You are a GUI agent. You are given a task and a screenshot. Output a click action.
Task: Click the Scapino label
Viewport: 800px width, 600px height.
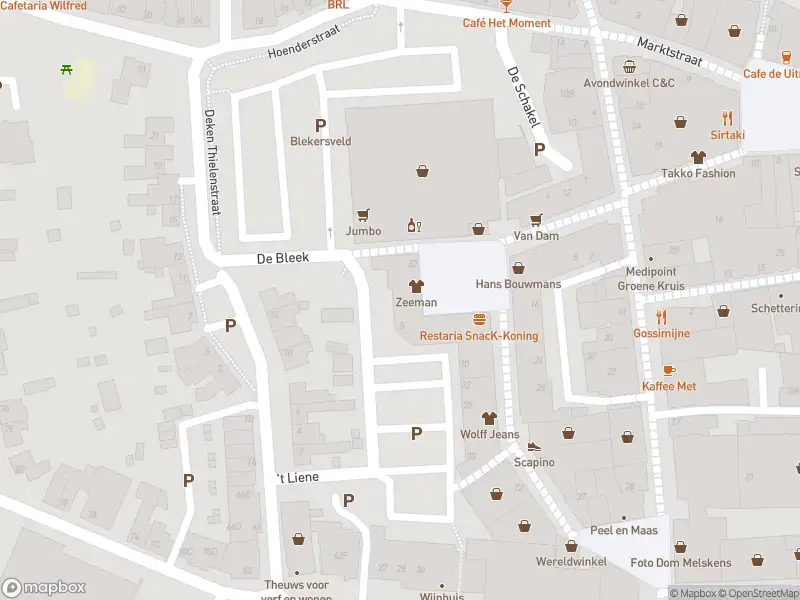click(x=534, y=462)
